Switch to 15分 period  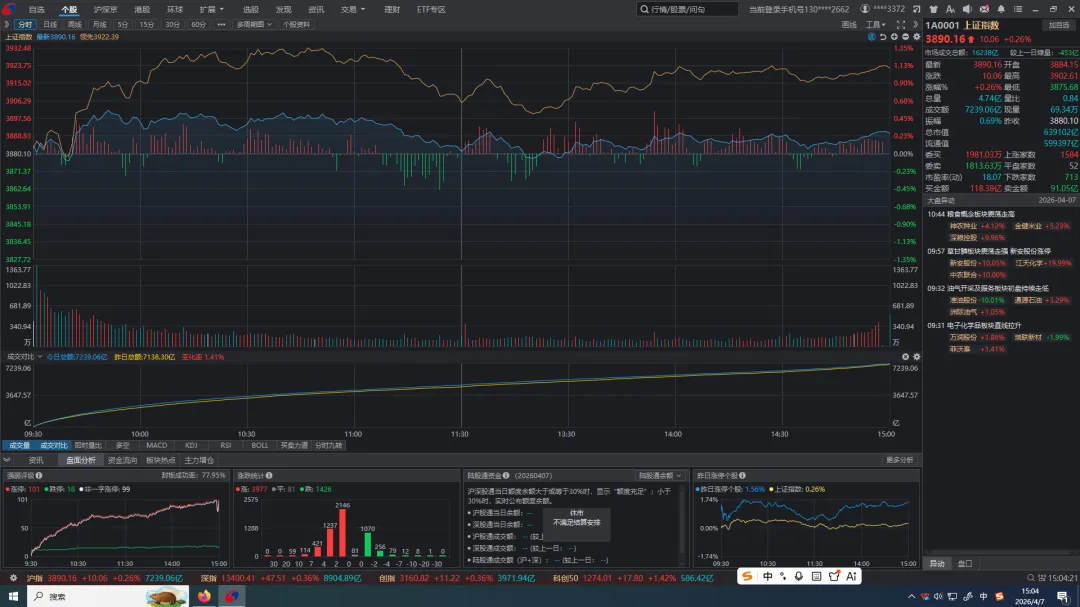click(x=147, y=24)
